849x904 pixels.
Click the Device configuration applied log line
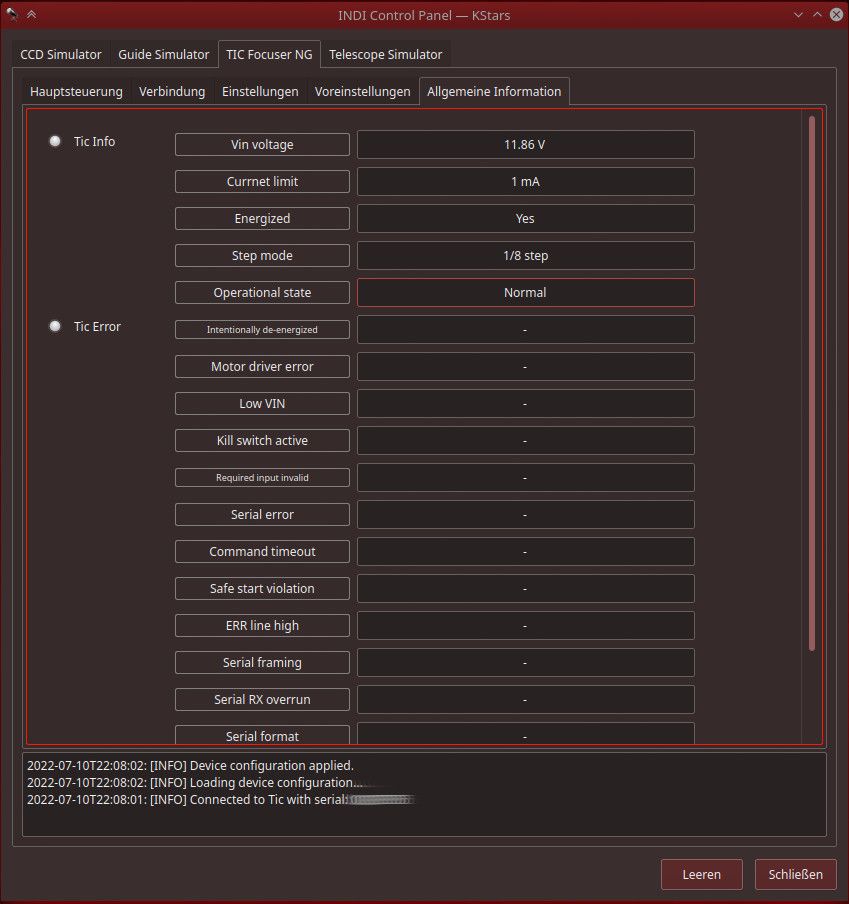pyautogui.click(x=190, y=766)
